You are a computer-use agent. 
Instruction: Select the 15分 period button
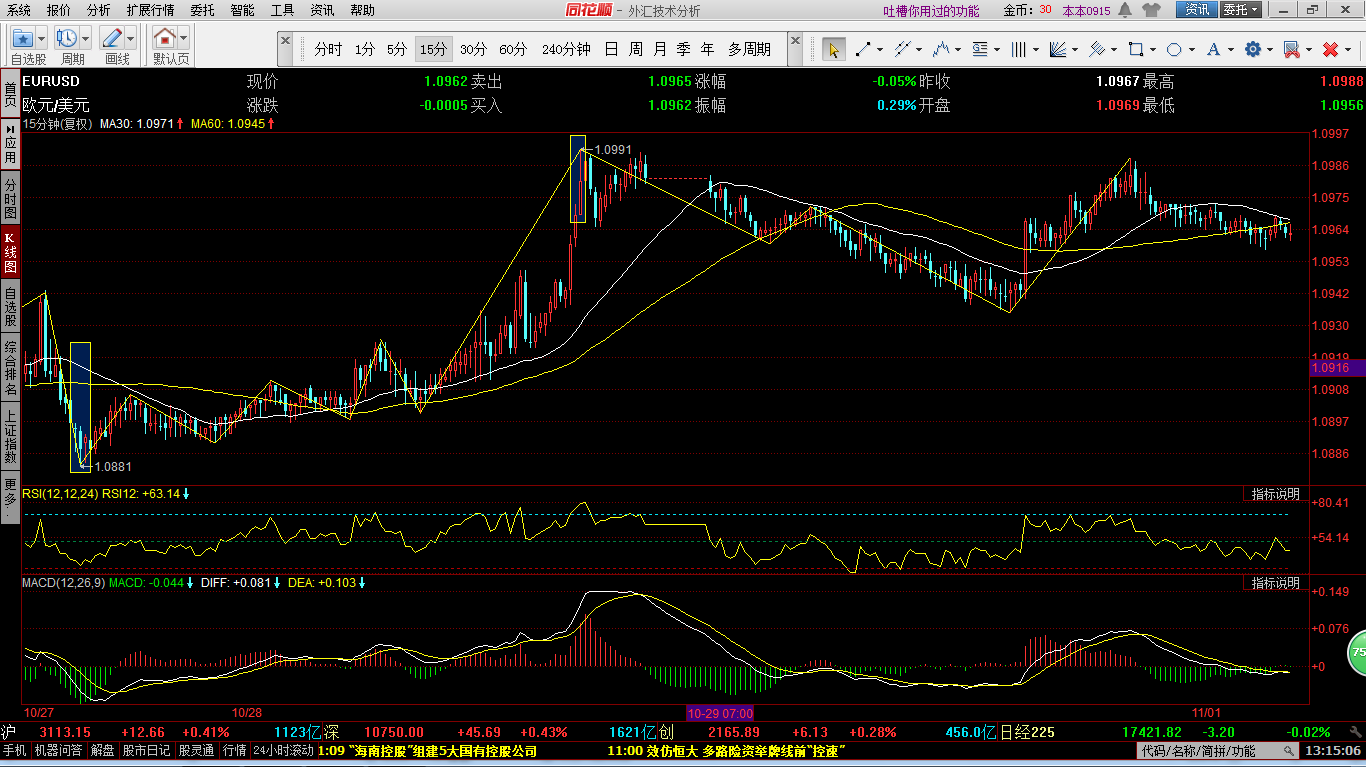pos(433,49)
